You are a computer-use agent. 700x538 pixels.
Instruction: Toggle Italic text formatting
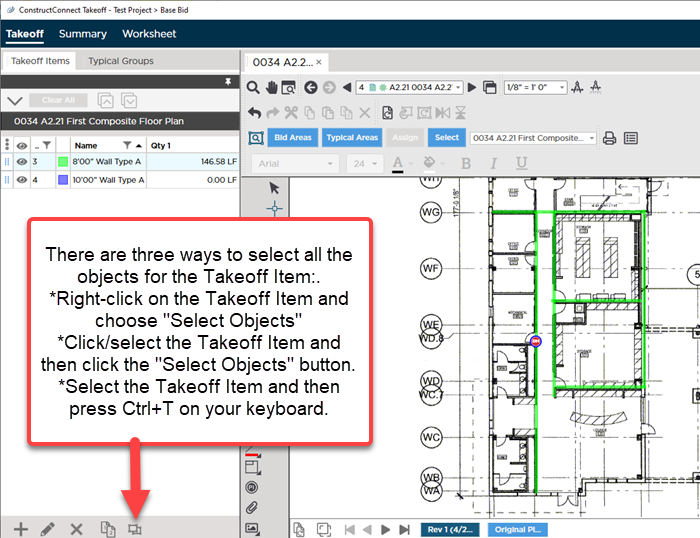click(x=493, y=163)
